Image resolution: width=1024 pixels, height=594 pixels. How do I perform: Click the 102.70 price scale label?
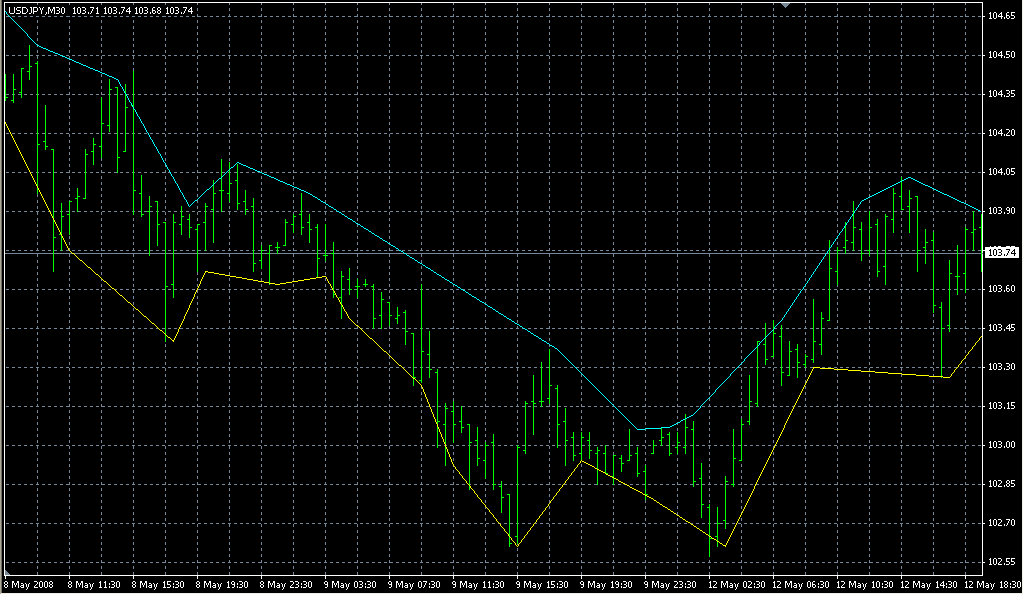pyautogui.click(x=1002, y=523)
